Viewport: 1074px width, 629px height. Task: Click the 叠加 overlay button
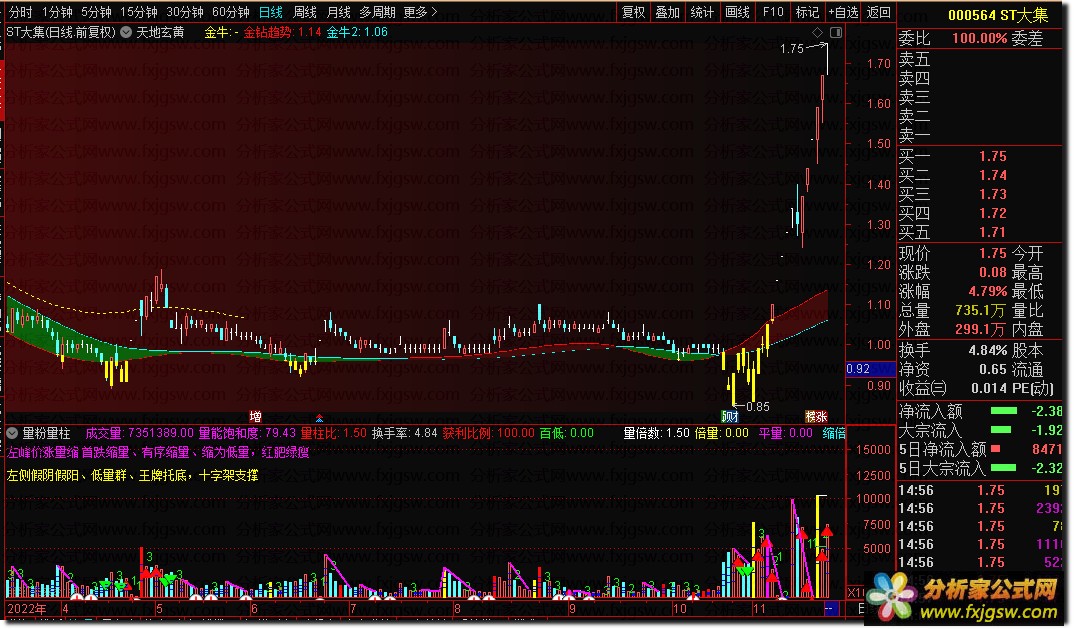[668, 12]
